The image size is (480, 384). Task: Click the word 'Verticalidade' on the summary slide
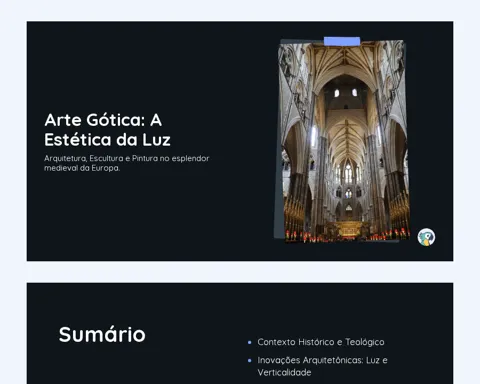pyautogui.click(x=284, y=372)
